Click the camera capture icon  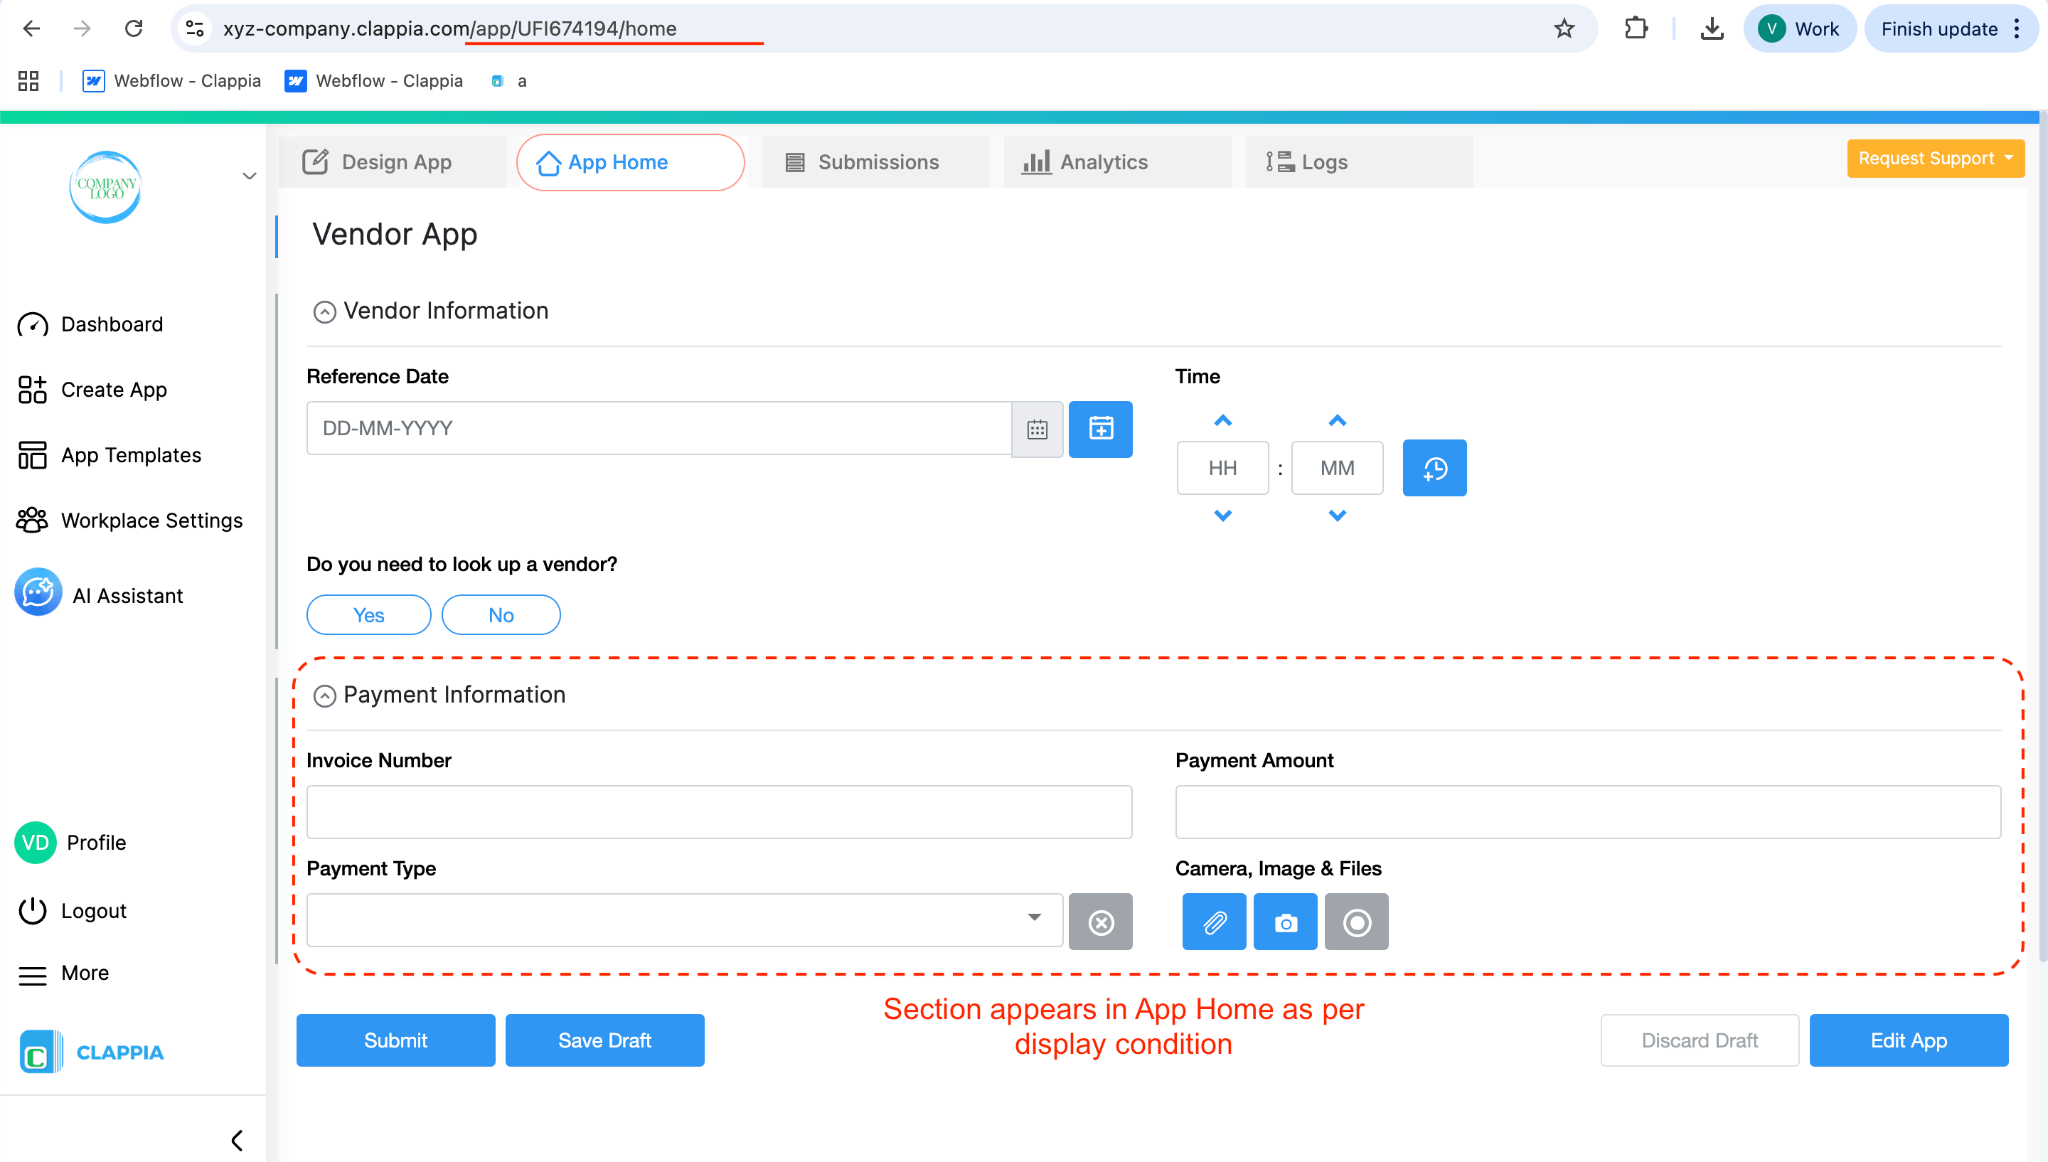[1285, 922]
